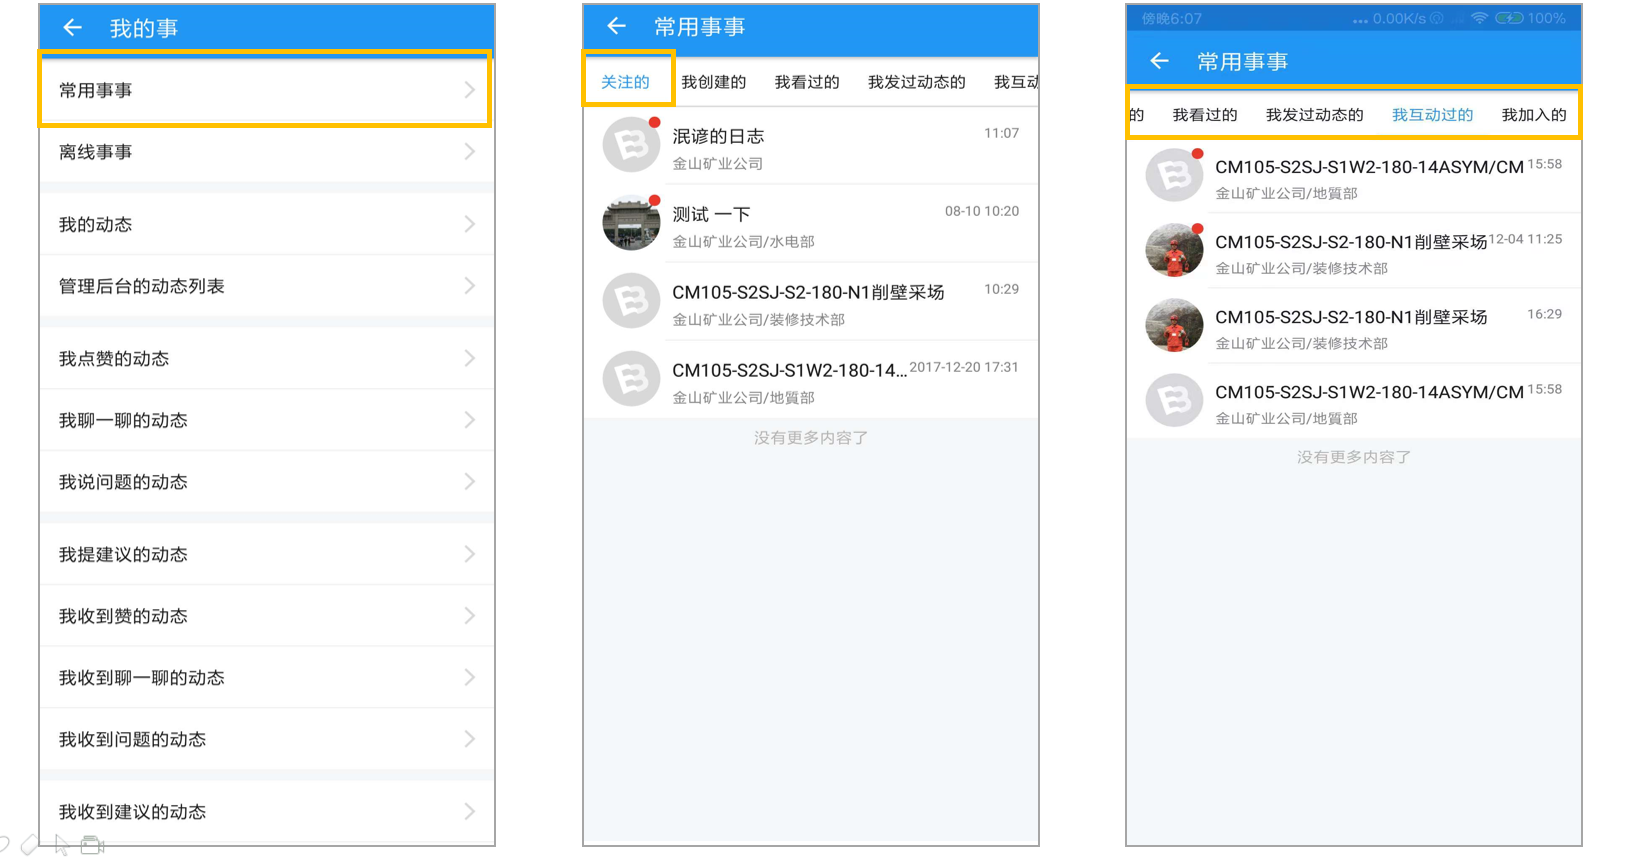
Task: Tap battery icon in phone status bar
Action: [x=1509, y=18]
